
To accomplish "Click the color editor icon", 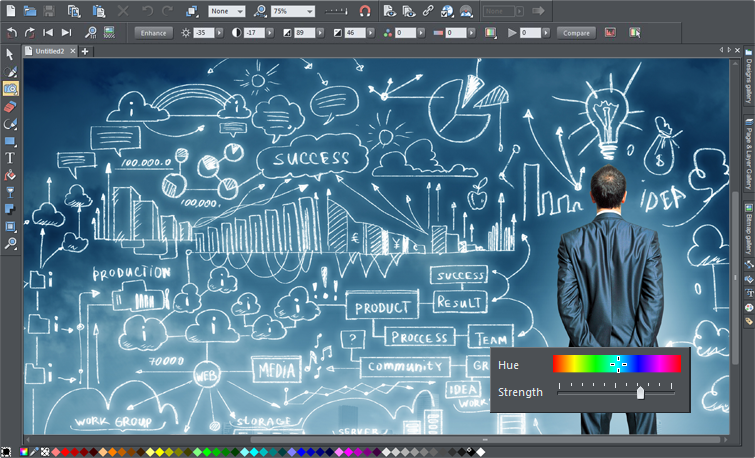I will pyautogui.click(x=24, y=452).
